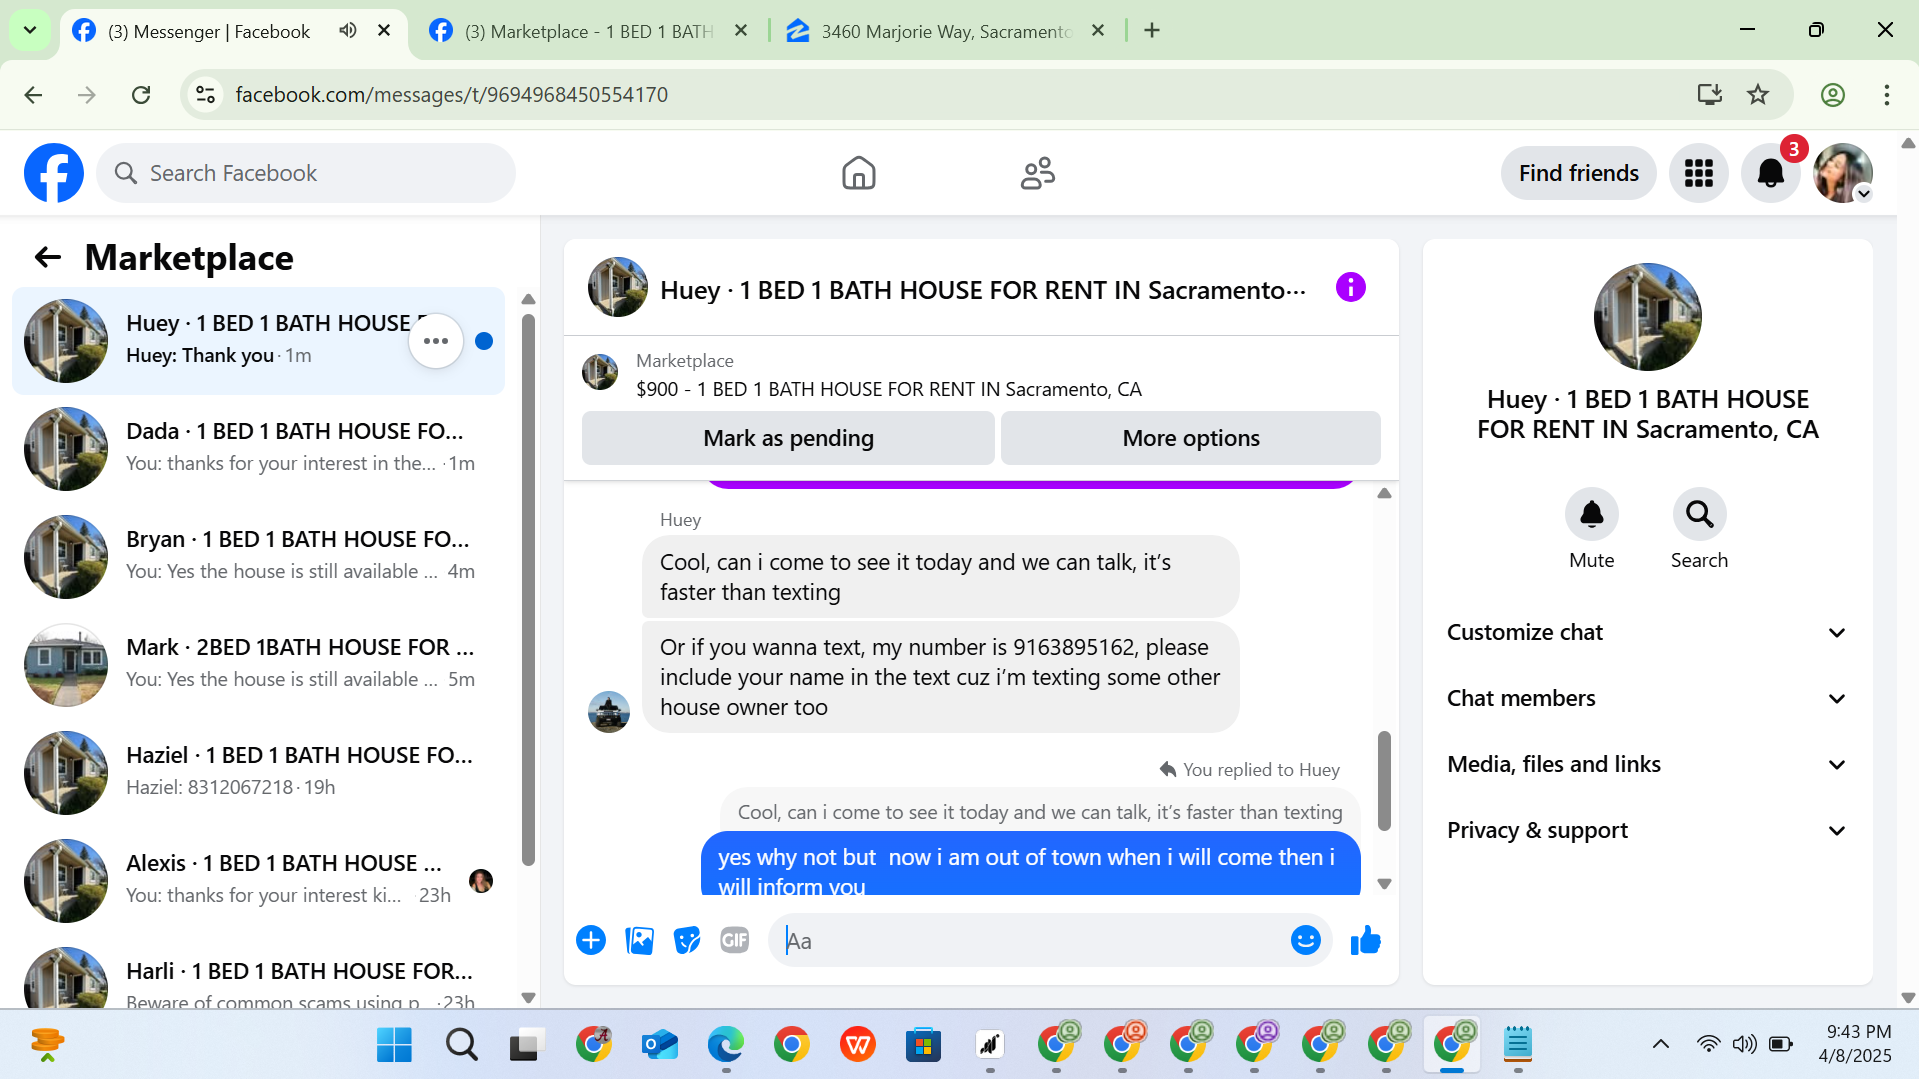Click the Facebook logo icon
Screen dimensions: 1919x1079
click(x=54, y=173)
